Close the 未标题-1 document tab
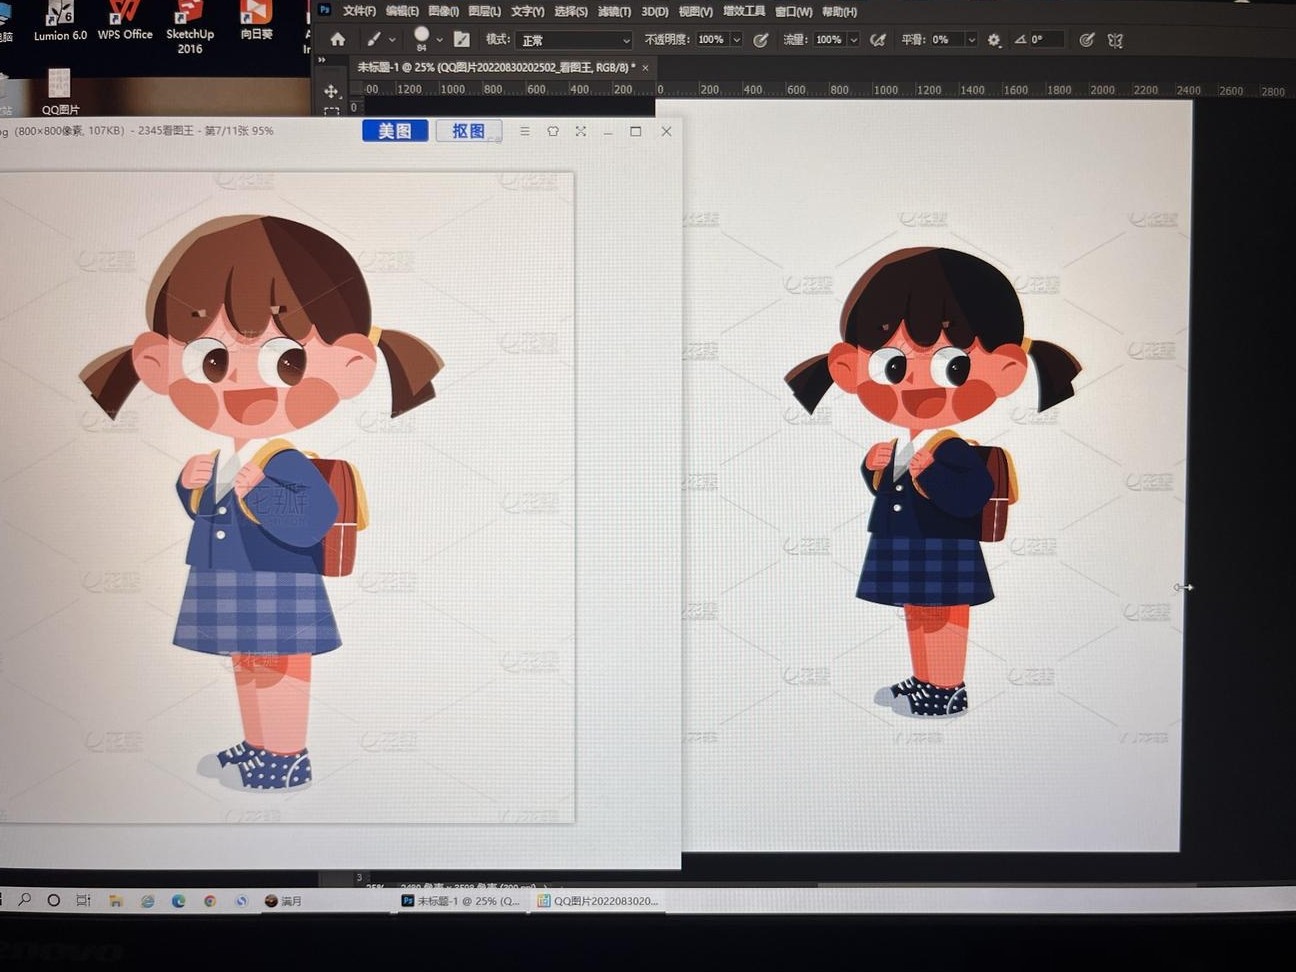 coord(645,68)
